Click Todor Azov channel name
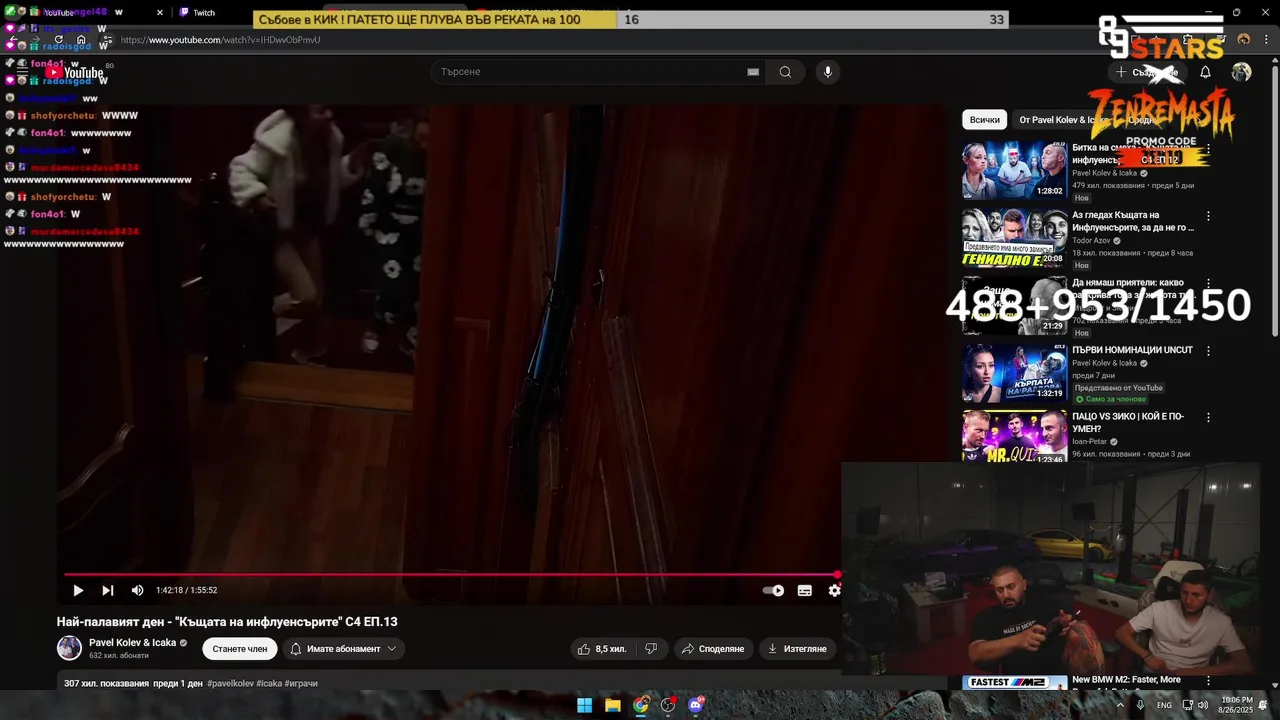1280x720 pixels. [1091, 241]
